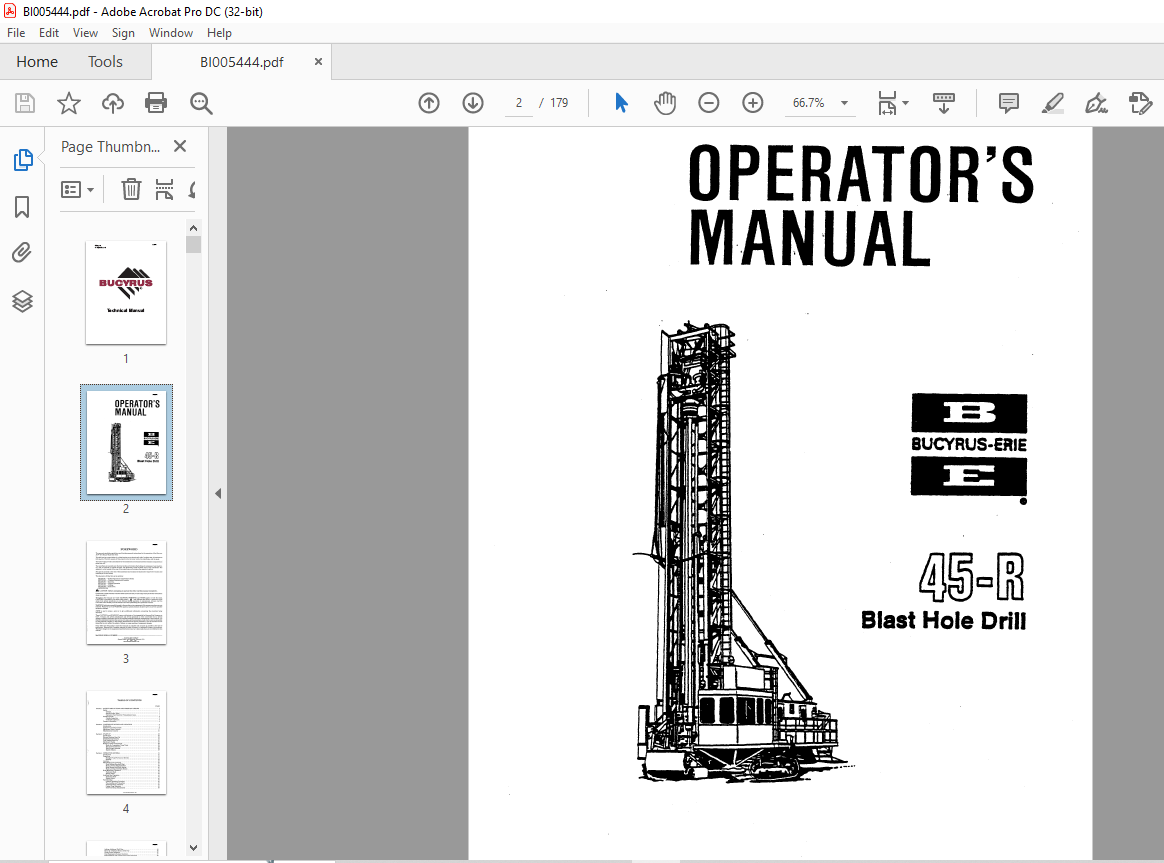
Task: Open the File menu
Action: click(16, 33)
